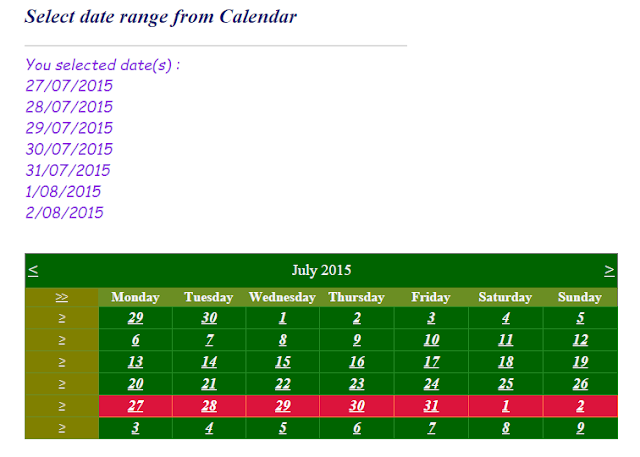Select week row starting July 20
The width and height of the screenshot is (640, 457).
[x=62, y=384]
